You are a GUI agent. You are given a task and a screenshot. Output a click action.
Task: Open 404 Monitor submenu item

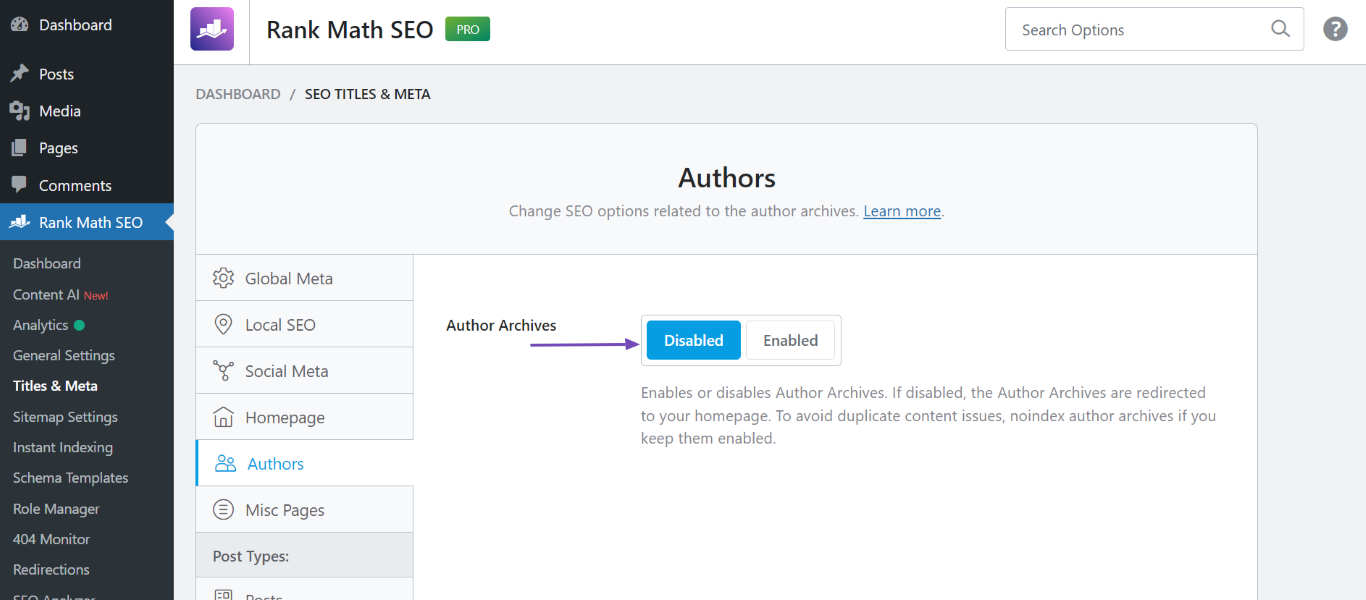pyautogui.click(x=51, y=539)
